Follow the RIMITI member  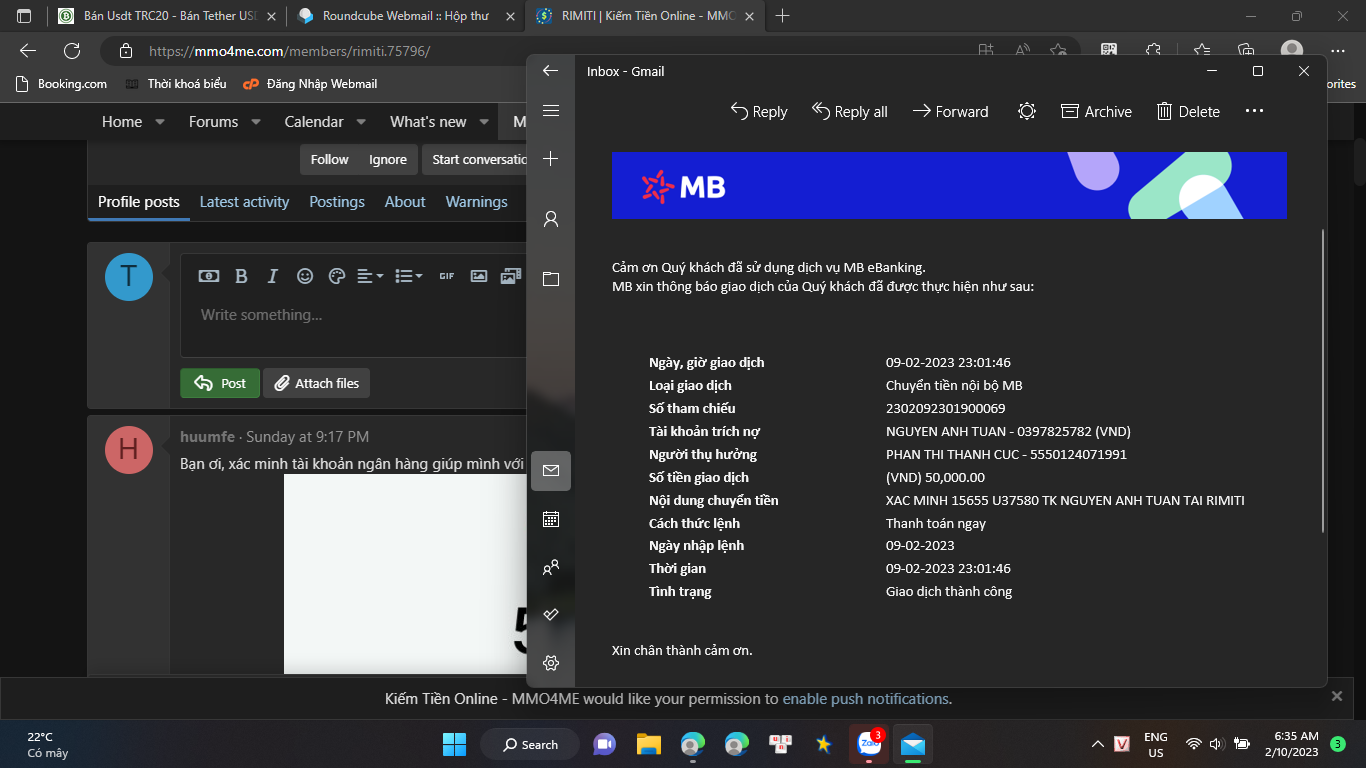point(329,159)
